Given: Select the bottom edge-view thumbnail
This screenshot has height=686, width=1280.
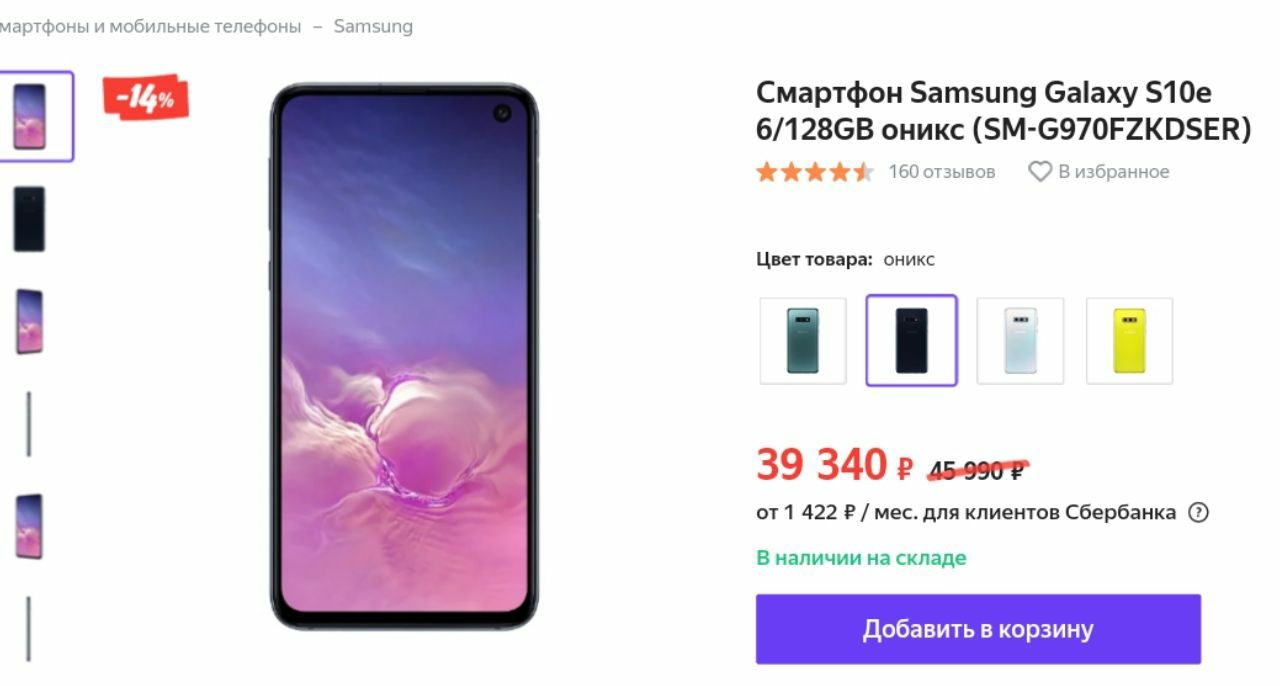Looking at the screenshot, I should [29, 630].
